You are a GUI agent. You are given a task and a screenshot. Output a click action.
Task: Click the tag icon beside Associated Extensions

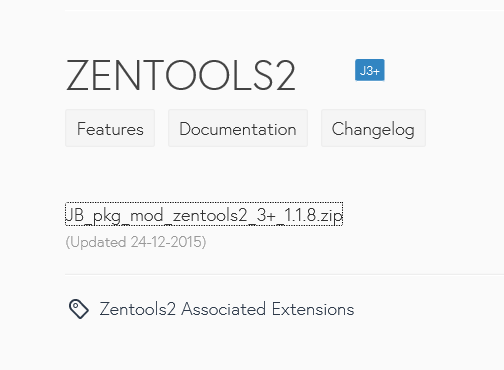pos(79,309)
